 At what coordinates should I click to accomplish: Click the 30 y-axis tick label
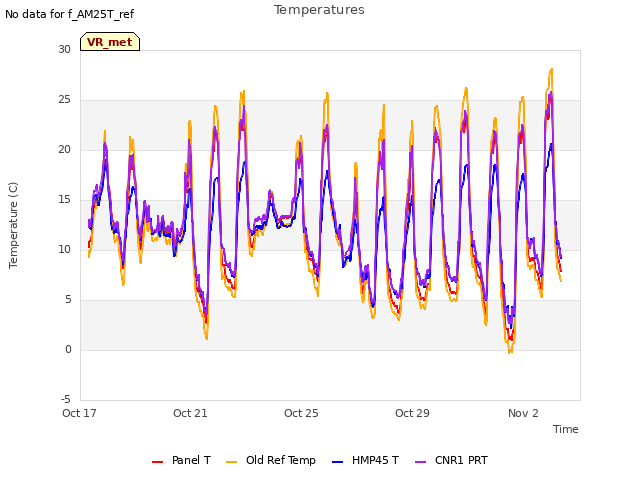[64, 49]
